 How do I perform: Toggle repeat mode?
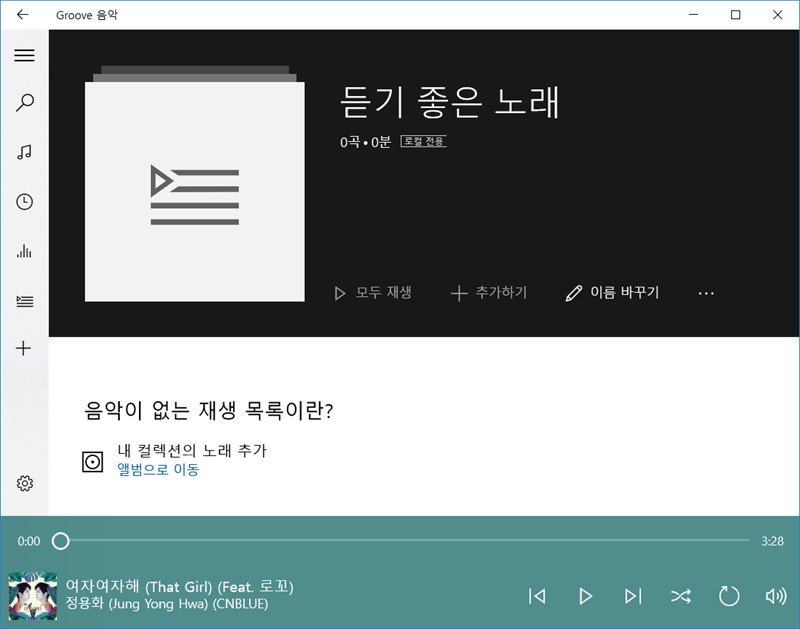point(729,596)
